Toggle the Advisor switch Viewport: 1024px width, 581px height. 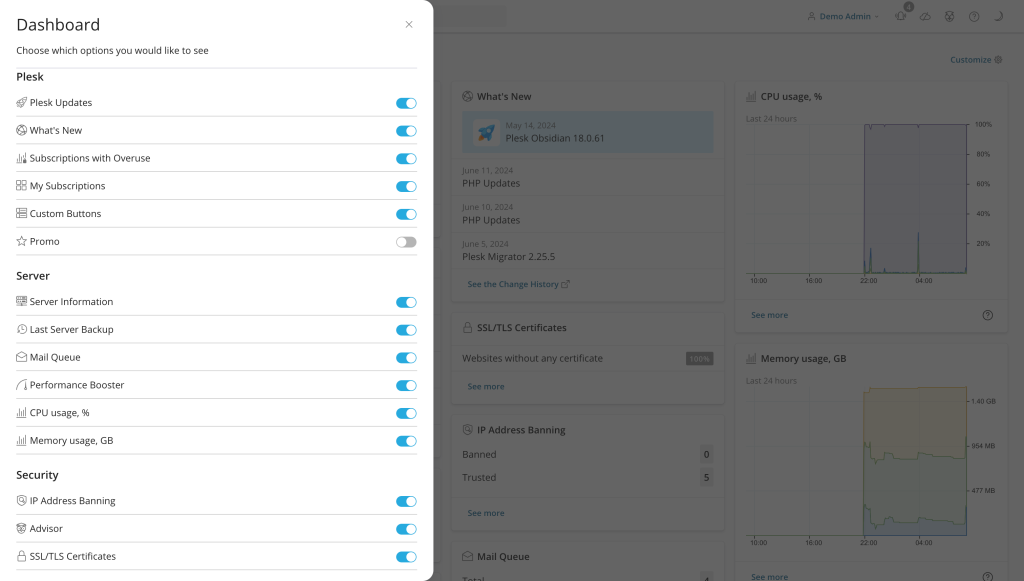pyautogui.click(x=406, y=529)
